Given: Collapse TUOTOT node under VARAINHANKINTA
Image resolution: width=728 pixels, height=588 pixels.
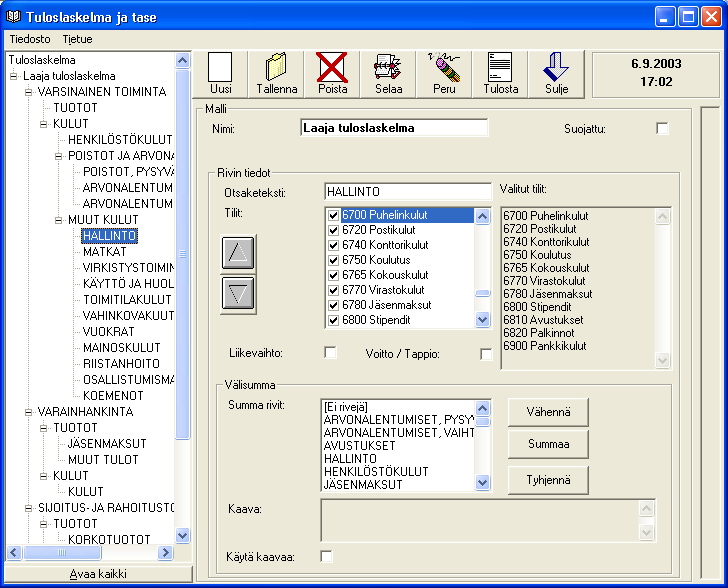Looking at the screenshot, I should click(43, 428).
